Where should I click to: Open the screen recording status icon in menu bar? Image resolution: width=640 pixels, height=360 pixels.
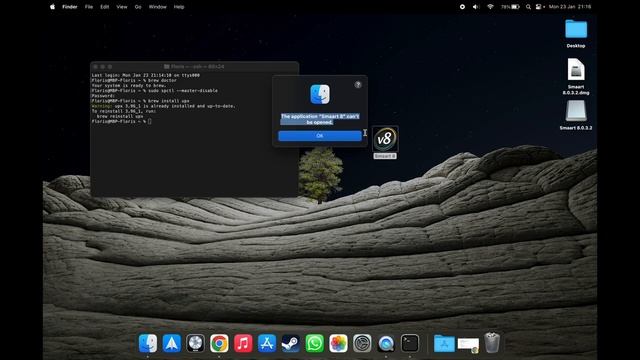462,7
